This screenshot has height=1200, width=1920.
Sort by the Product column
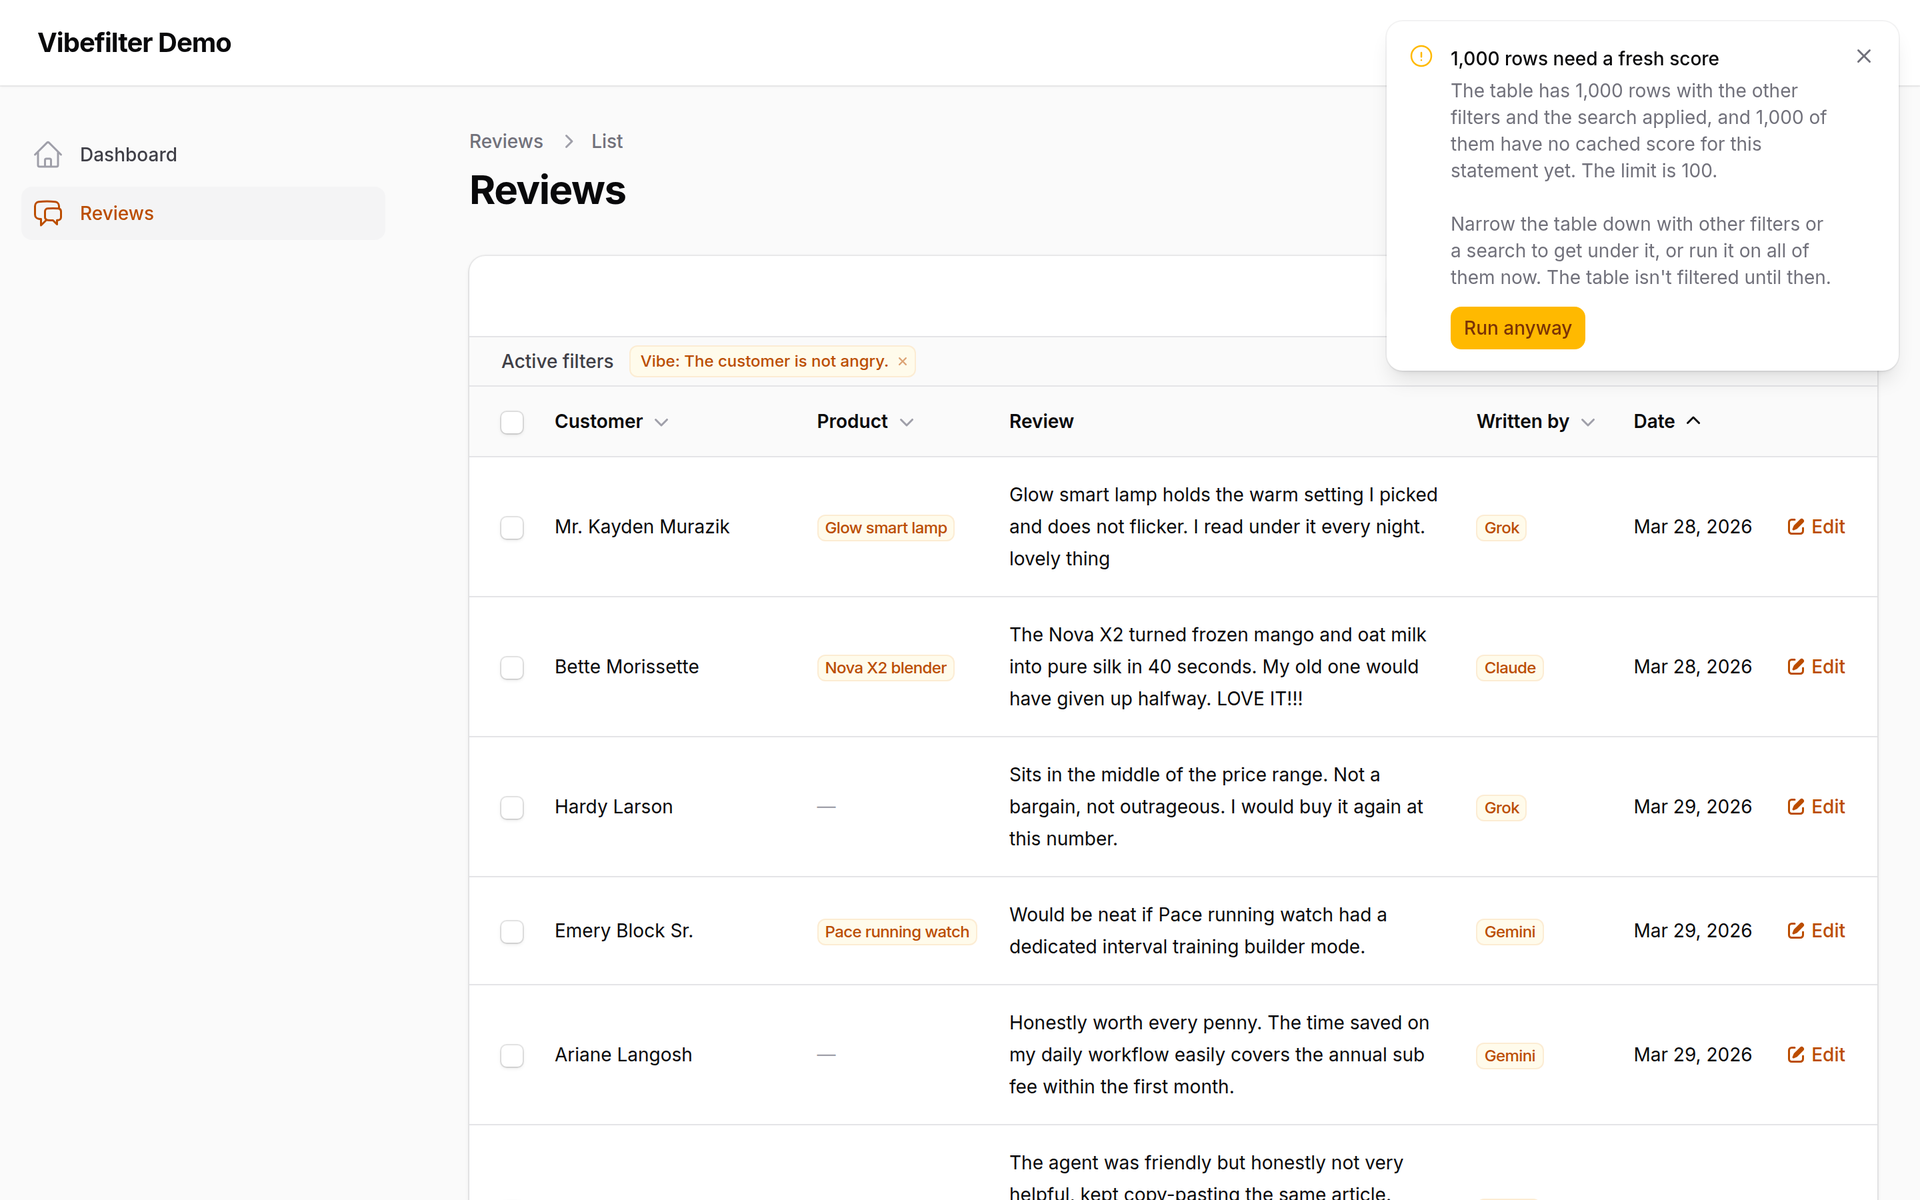(865, 422)
